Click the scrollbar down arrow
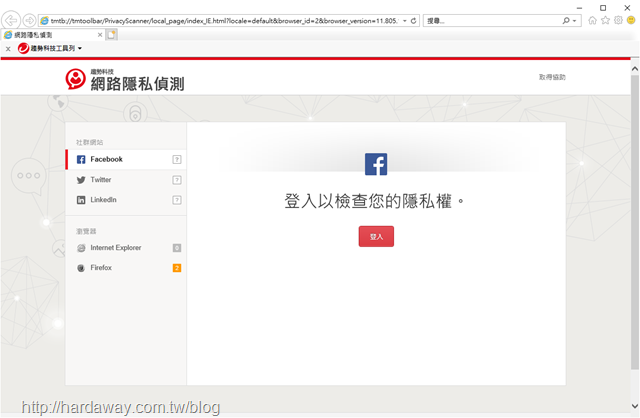This screenshot has height=418, width=640. [635, 406]
